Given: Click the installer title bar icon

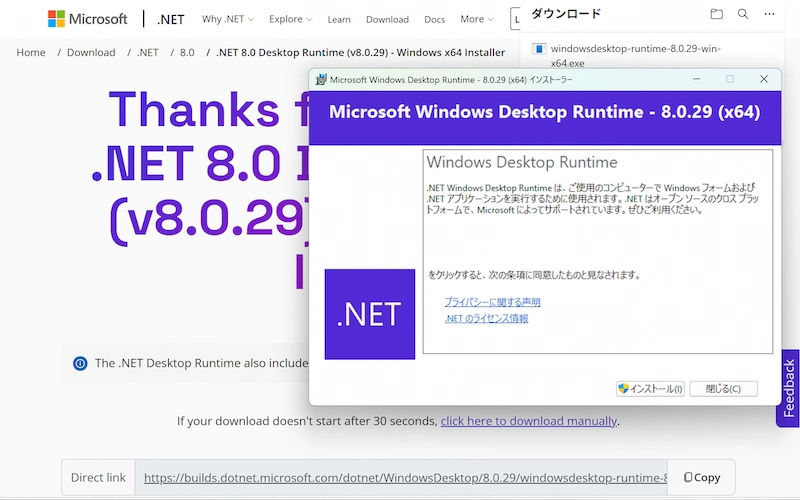Looking at the screenshot, I should [321, 80].
